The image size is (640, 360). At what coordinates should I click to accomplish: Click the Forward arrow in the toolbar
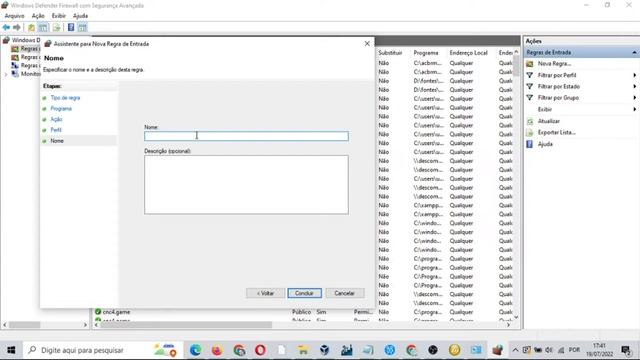coord(17,27)
